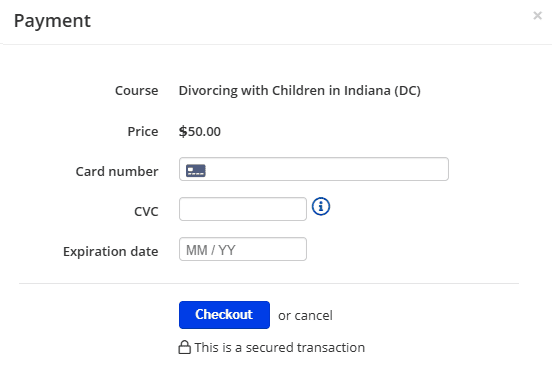Click the padlock security icon
This screenshot has height=390, width=552.
tap(184, 347)
